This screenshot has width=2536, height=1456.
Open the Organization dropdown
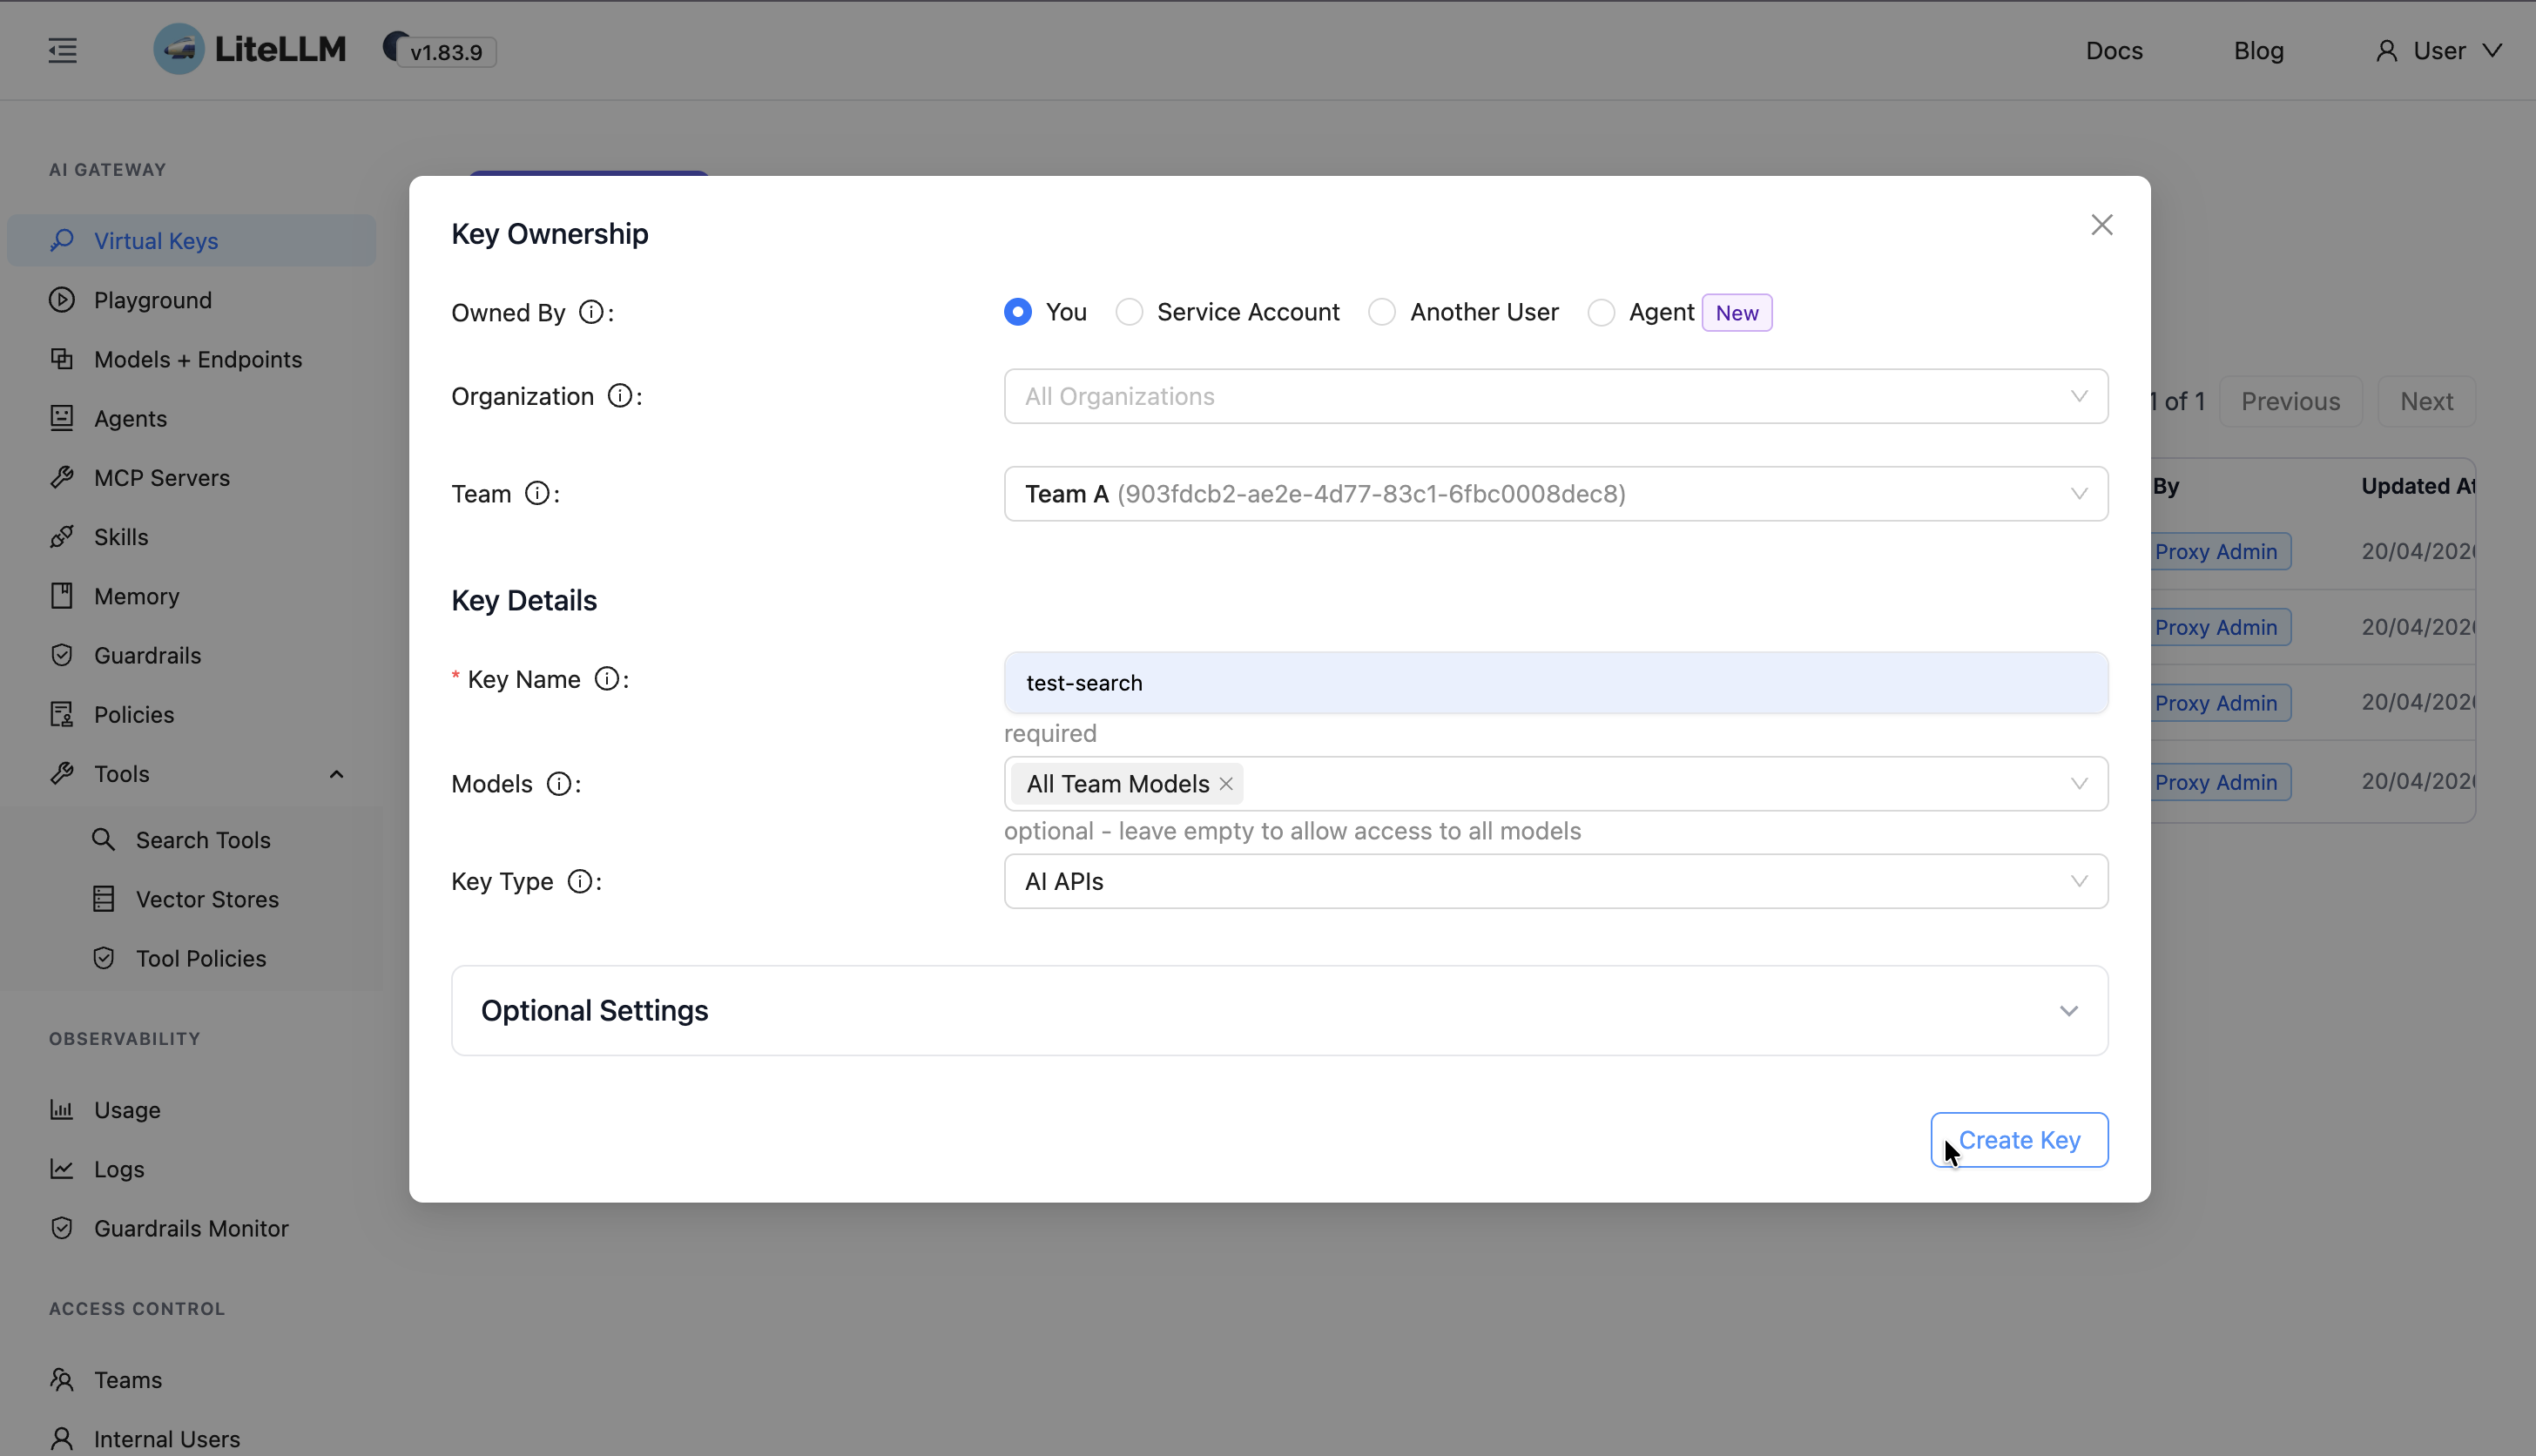click(x=1555, y=397)
